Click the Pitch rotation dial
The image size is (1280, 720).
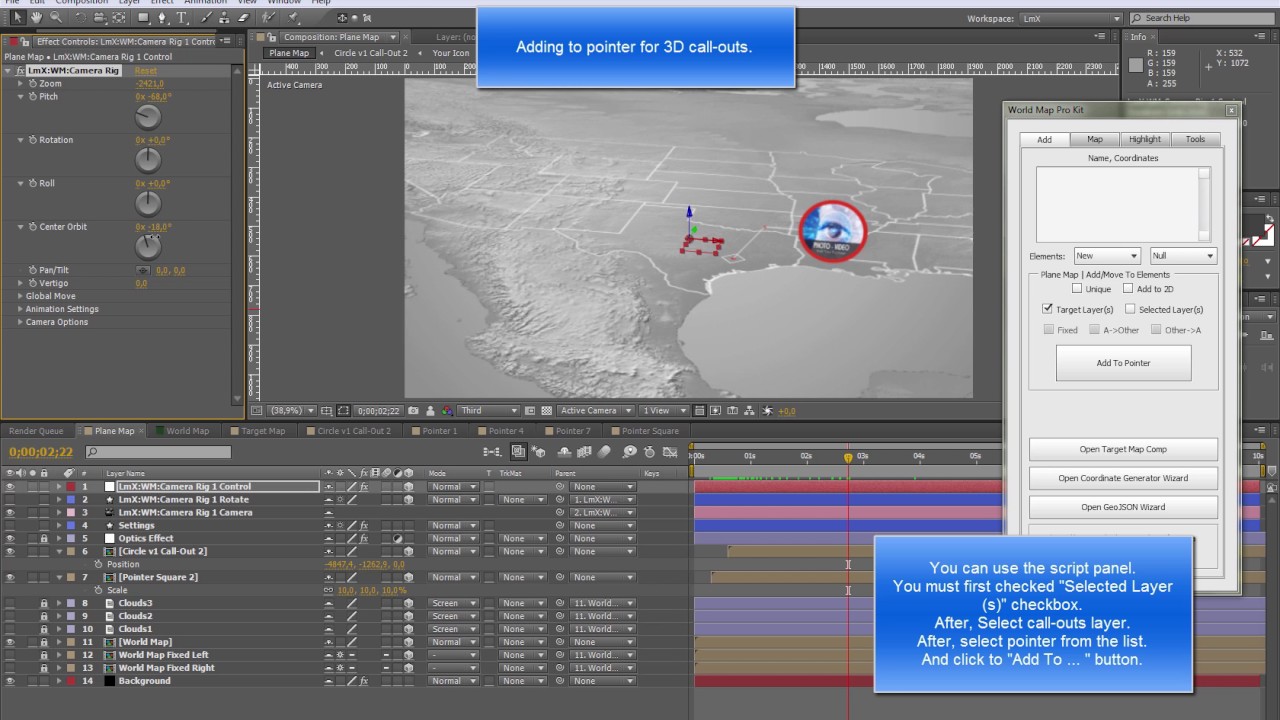tap(148, 117)
